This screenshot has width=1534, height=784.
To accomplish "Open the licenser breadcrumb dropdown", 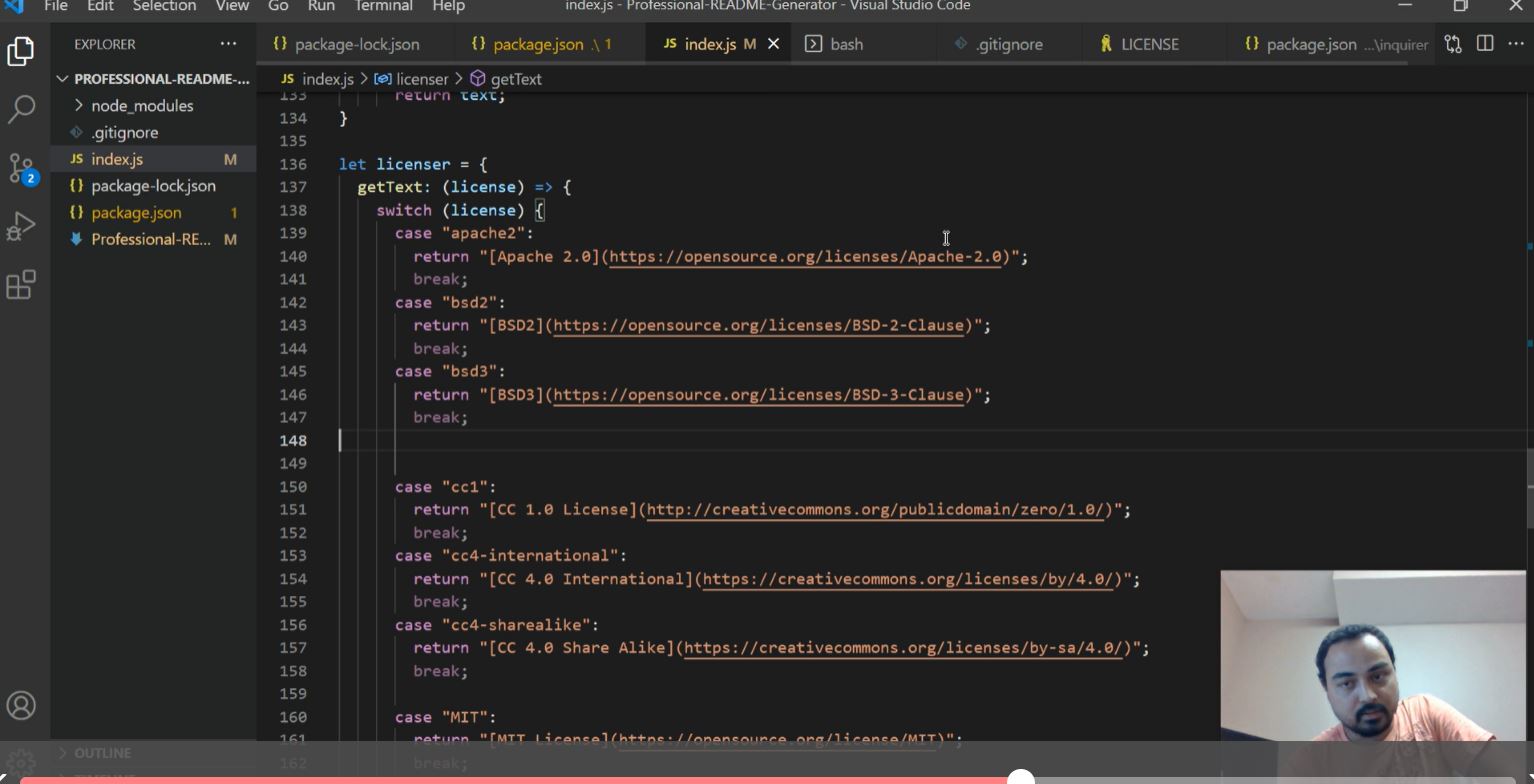I will [x=411, y=79].
